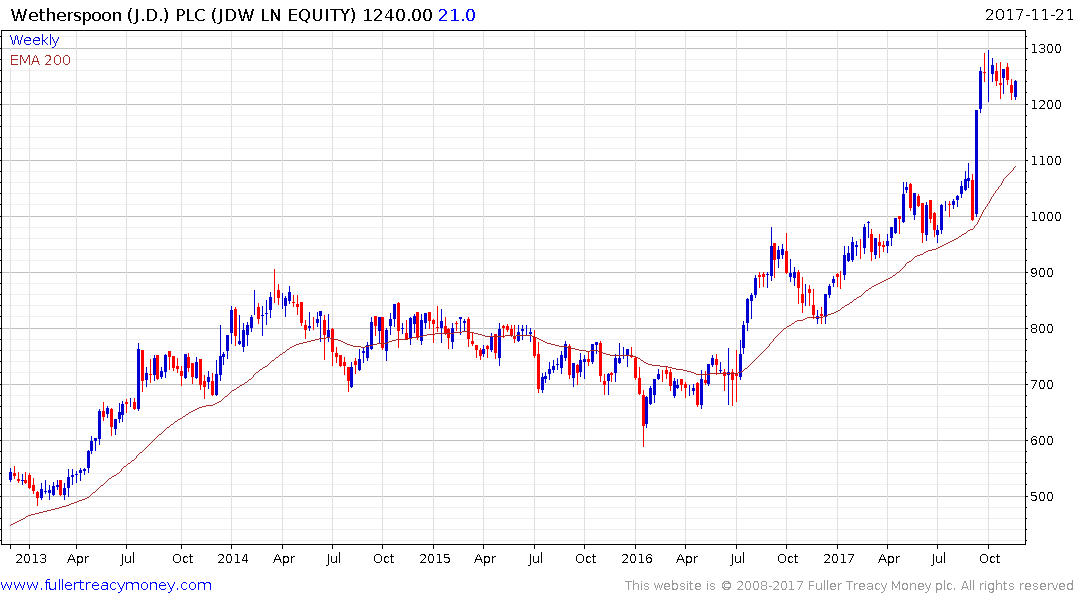Viewport: 1075px width, 600px height.
Task: Select the 500 price axis label
Action: point(1042,496)
